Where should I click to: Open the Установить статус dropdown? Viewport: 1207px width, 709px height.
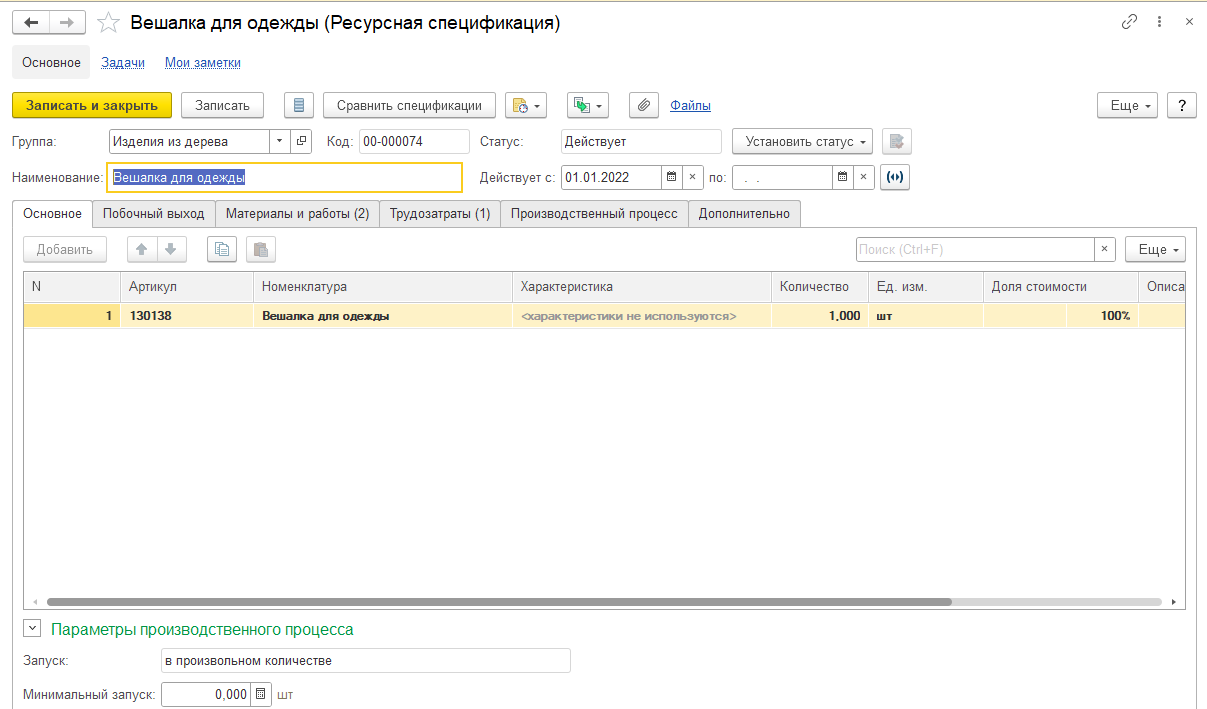[802, 142]
